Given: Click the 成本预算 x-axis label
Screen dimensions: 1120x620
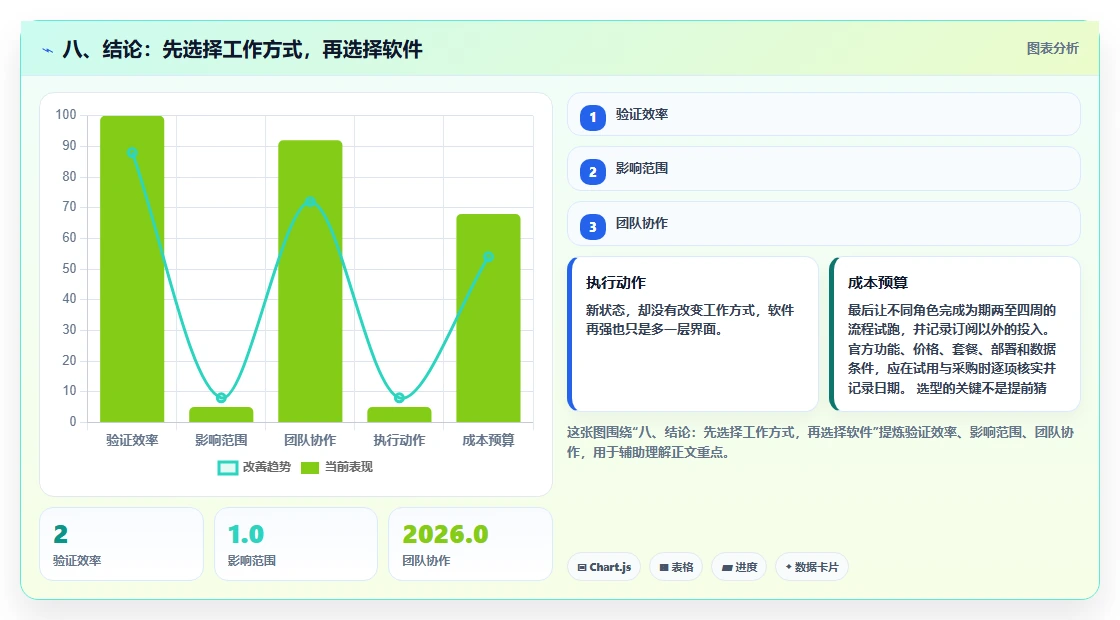Looking at the screenshot, I should pos(489,440).
